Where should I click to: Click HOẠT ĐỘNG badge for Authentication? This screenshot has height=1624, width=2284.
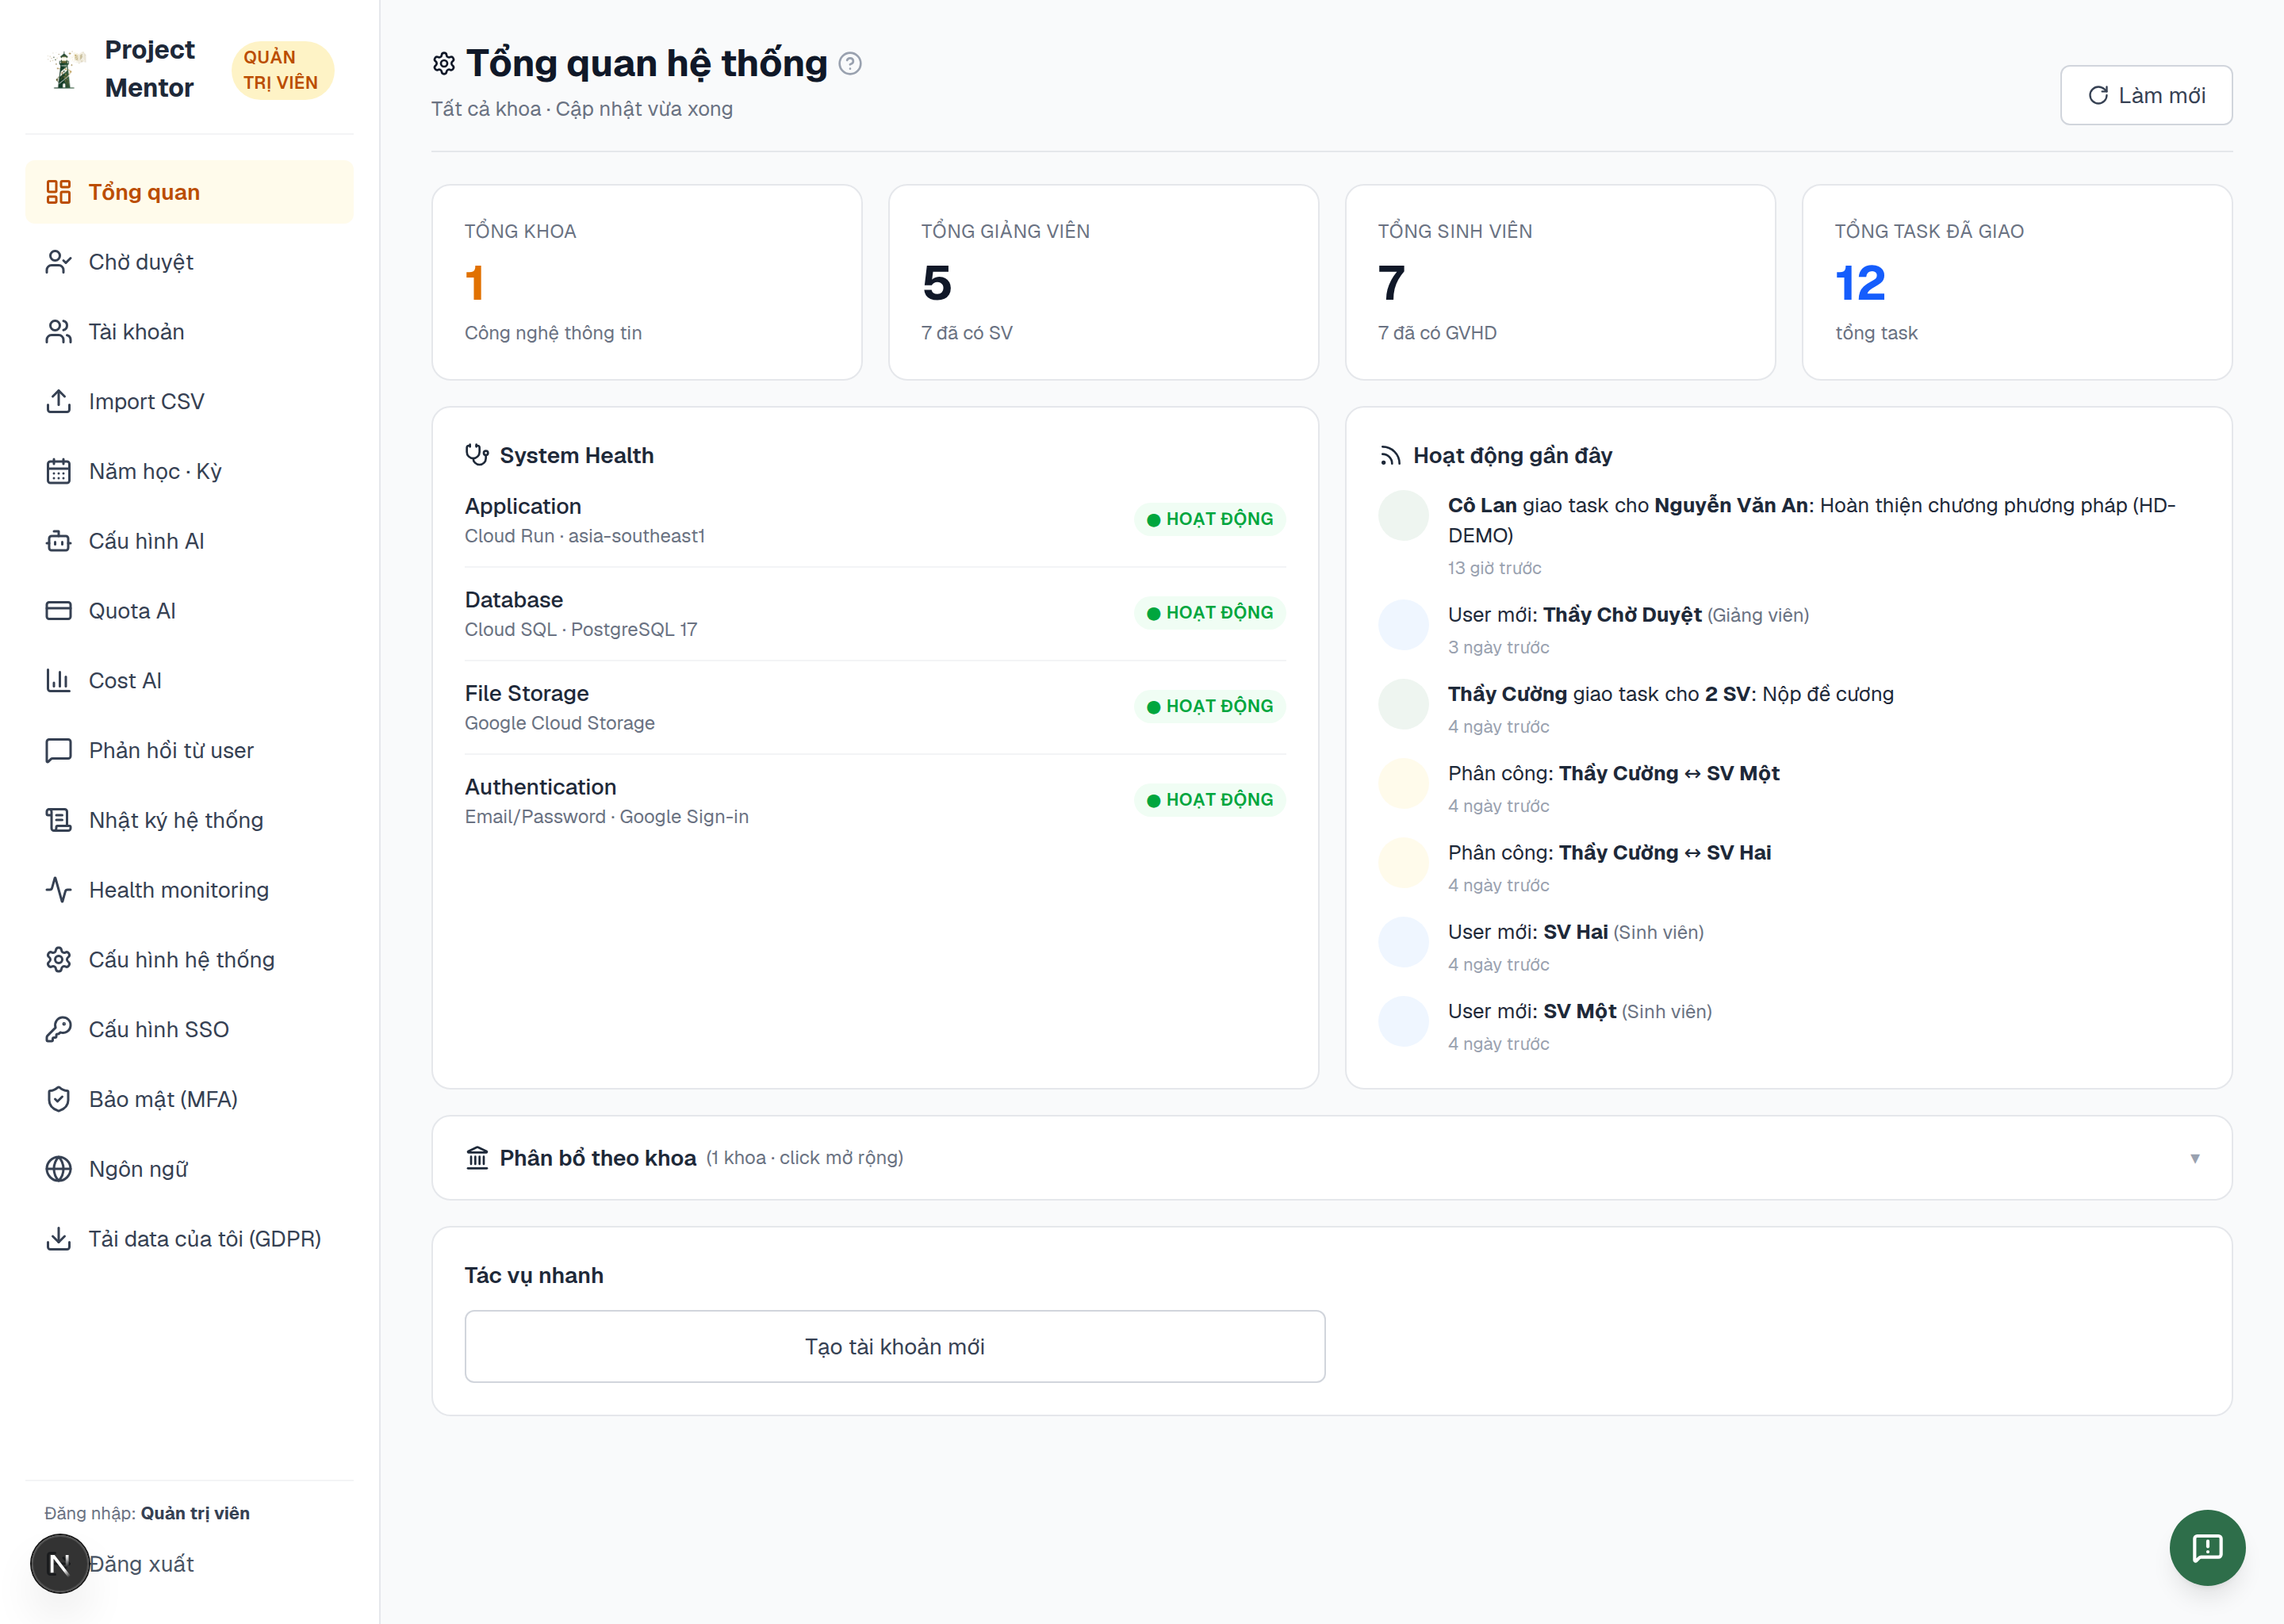coord(1210,800)
